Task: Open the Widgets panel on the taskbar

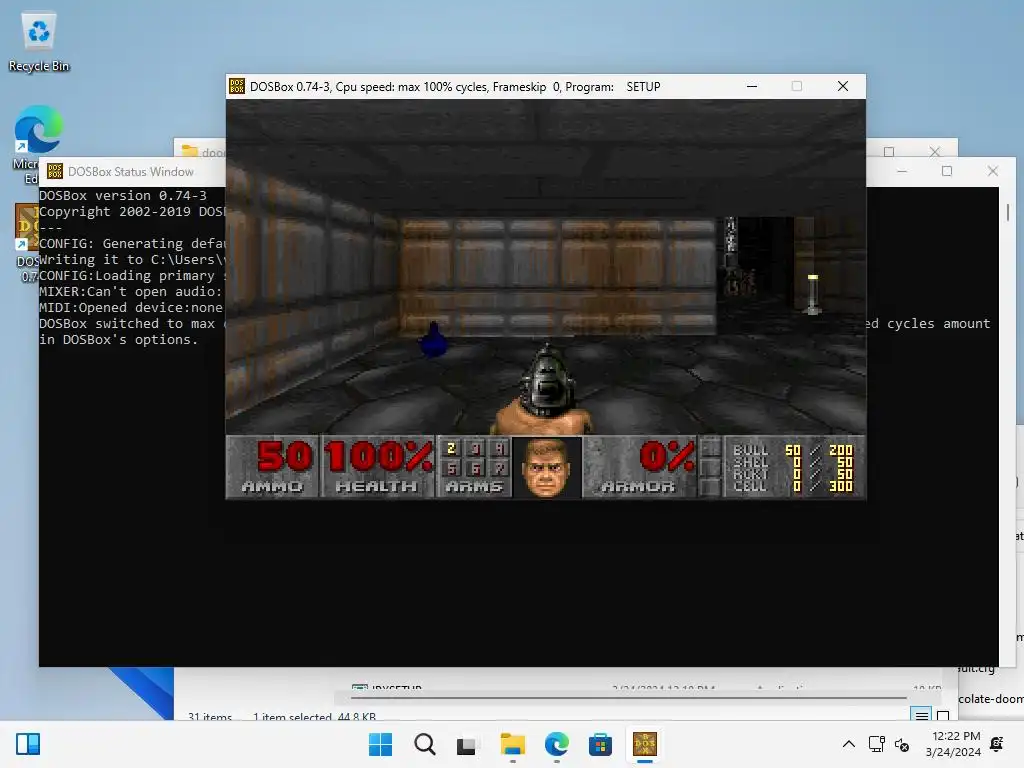Action: pyautogui.click(x=28, y=744)
